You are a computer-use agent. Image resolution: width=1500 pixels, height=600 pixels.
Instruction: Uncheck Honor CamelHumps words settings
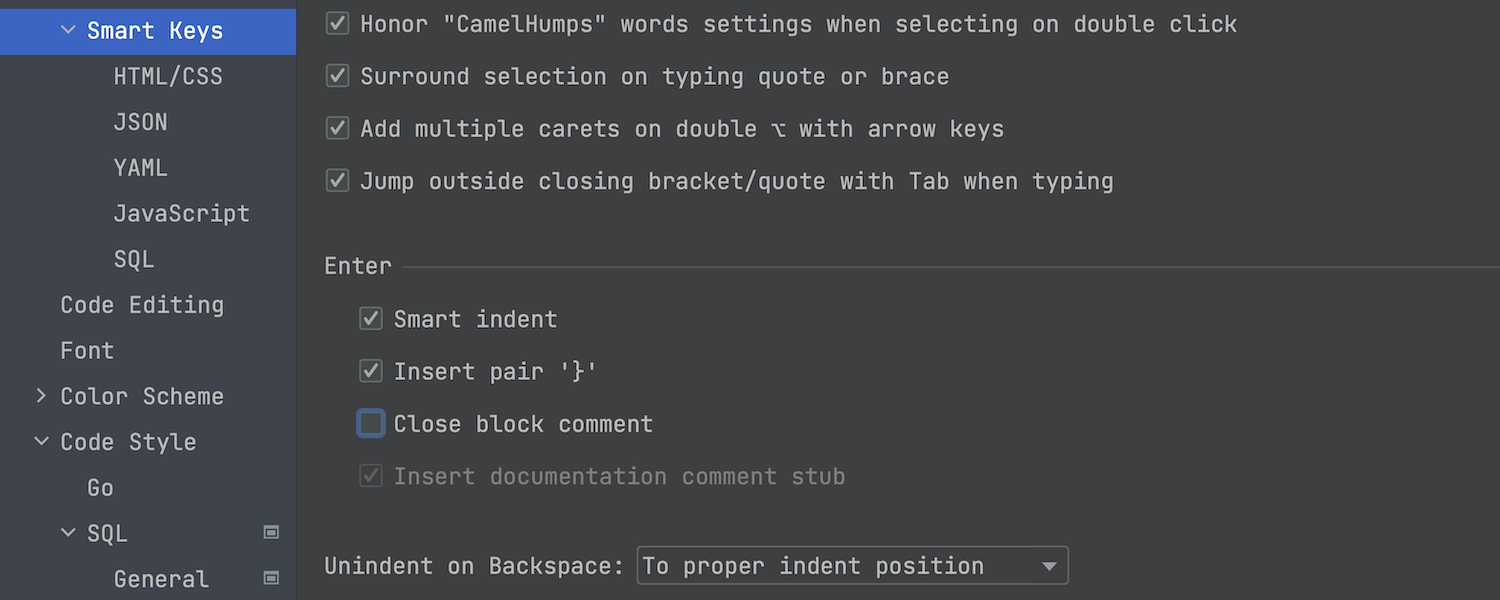click(x=338, y=24)
